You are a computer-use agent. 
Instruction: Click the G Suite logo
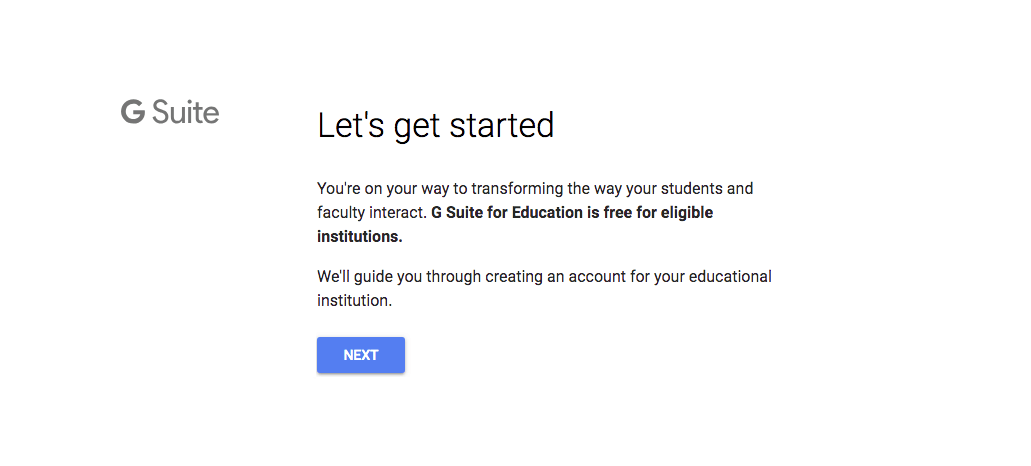coord(170,112)
